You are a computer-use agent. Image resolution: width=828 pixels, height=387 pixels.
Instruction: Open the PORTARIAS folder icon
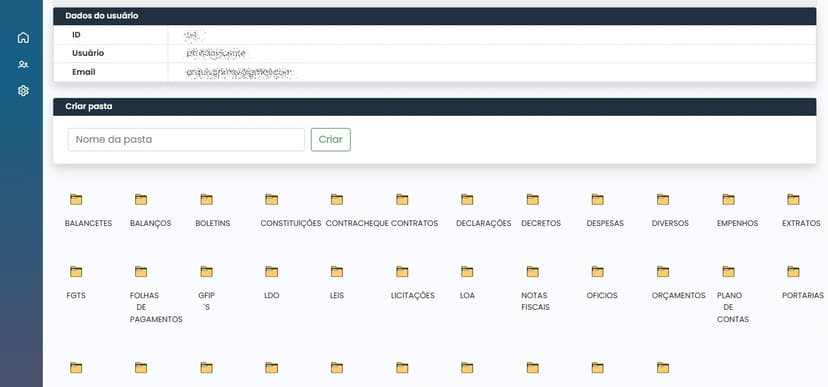(794, 272)
